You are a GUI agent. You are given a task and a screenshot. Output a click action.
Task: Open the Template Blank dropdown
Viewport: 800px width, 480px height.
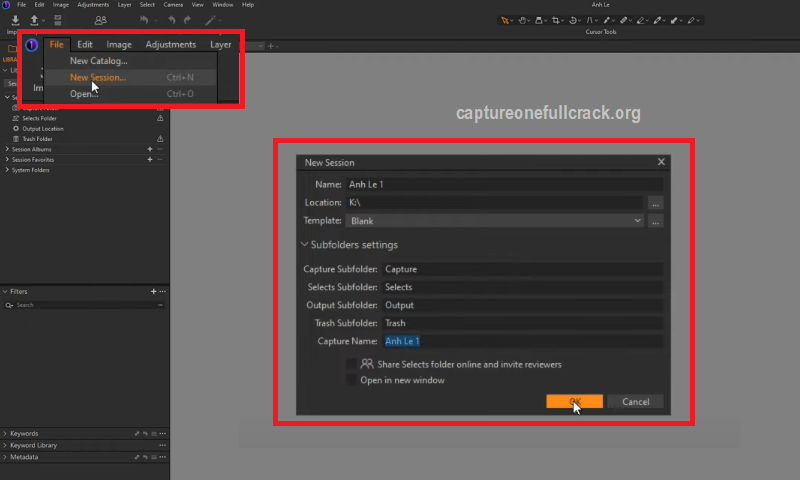tap(494, 221)
